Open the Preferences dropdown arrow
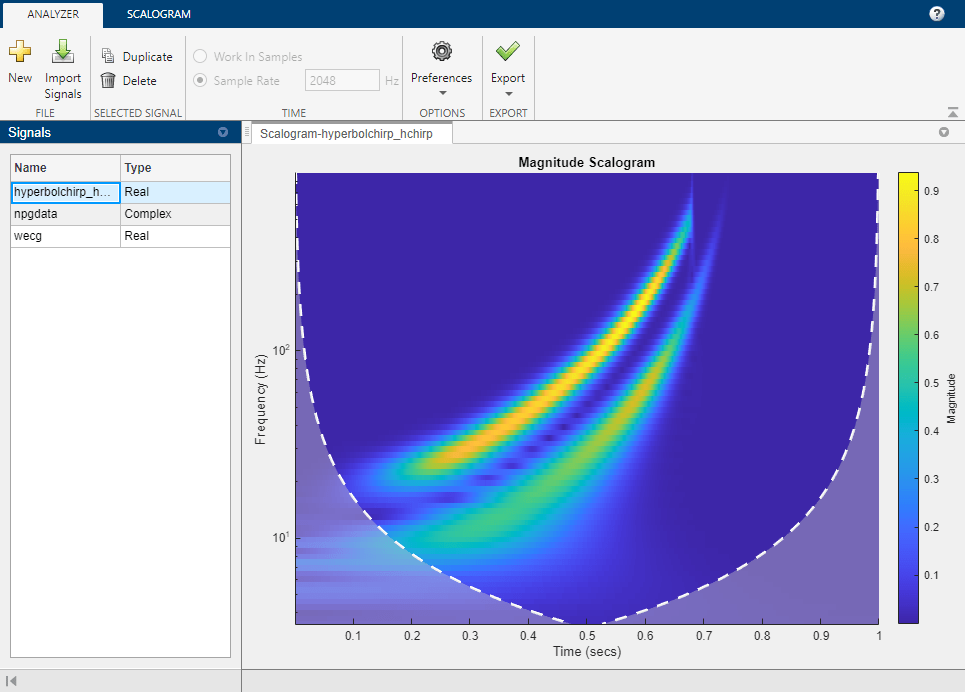Image resolution: width=965 pixels, height=692 pixels. (441, 91)
